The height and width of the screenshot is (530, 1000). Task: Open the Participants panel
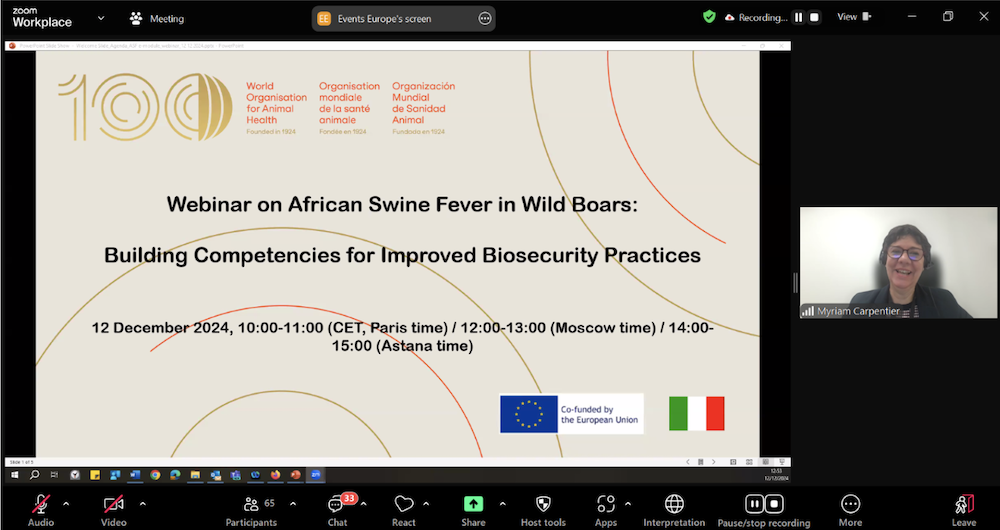[x=251, y=505]
